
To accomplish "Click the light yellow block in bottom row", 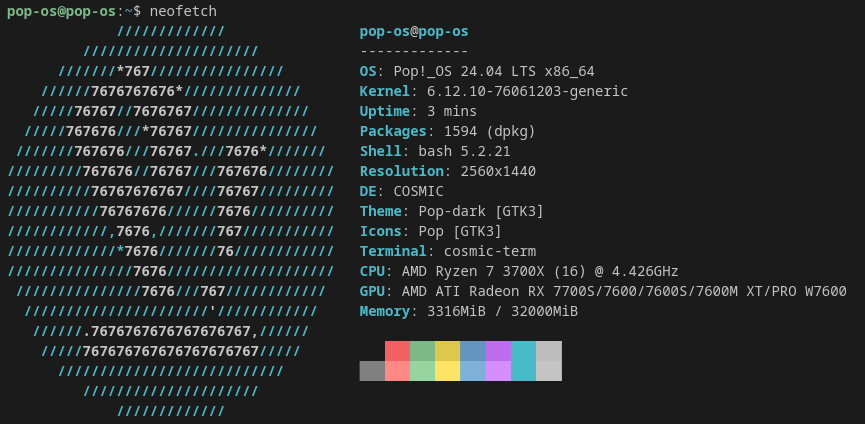I will 447,371.
